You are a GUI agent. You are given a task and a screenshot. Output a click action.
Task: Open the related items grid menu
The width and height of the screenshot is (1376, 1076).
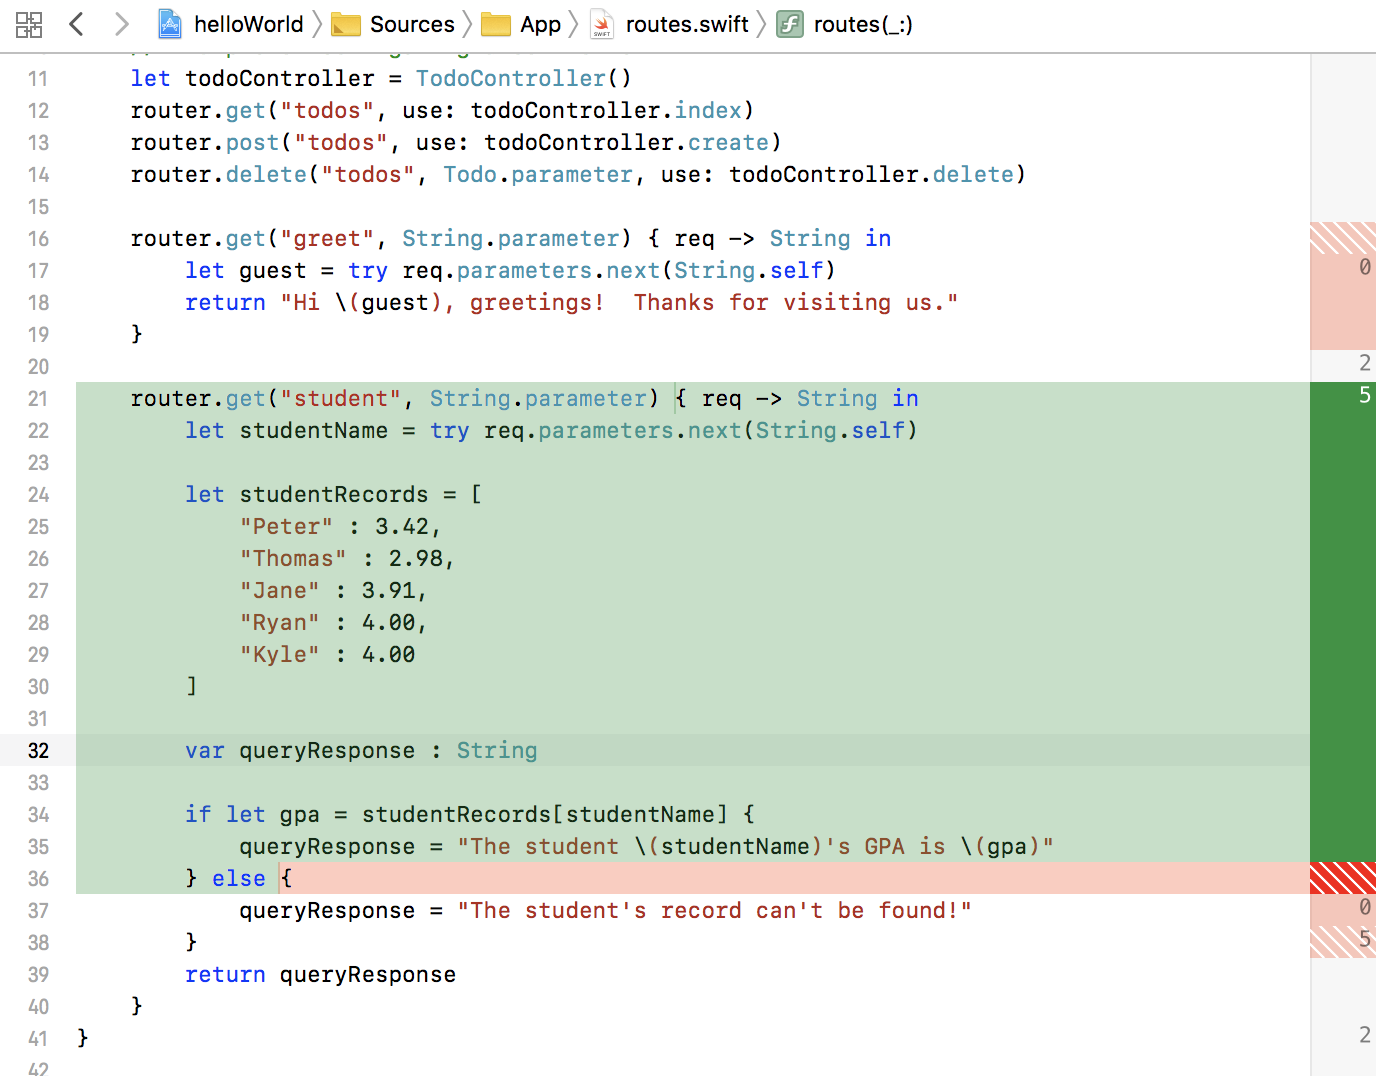29,25
